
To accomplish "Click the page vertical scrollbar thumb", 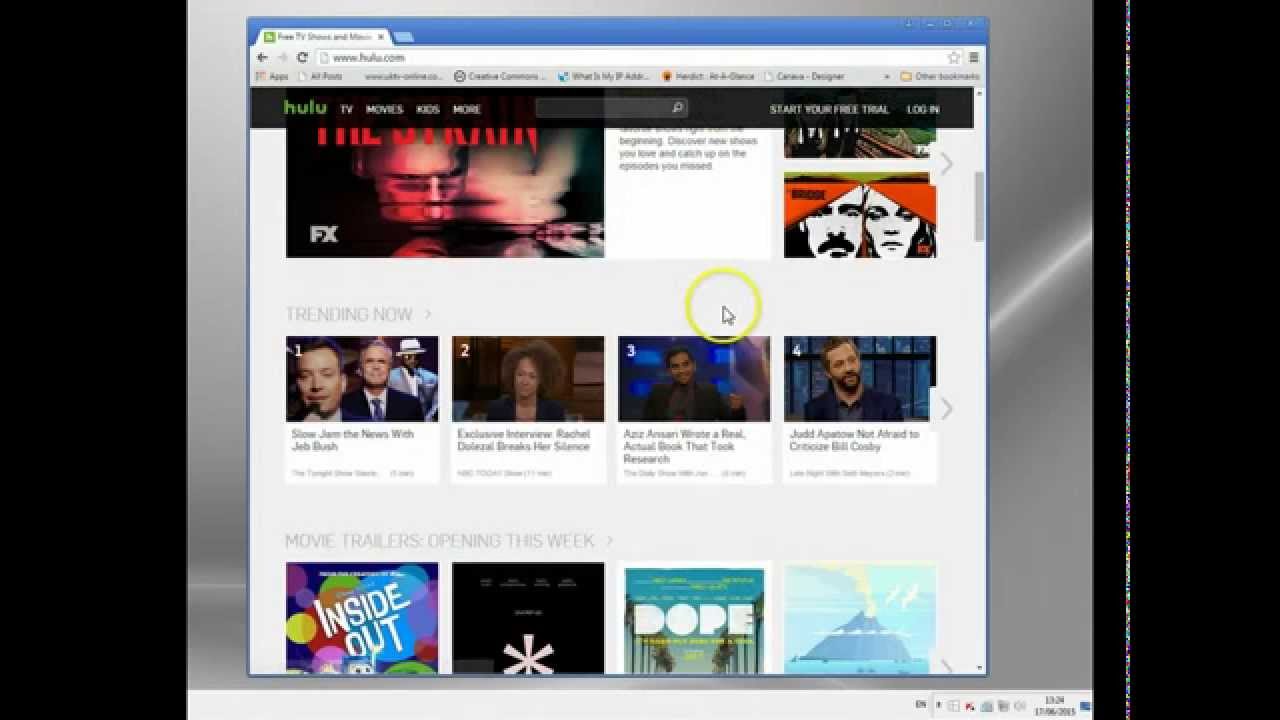I will click(x=980, y=206).
